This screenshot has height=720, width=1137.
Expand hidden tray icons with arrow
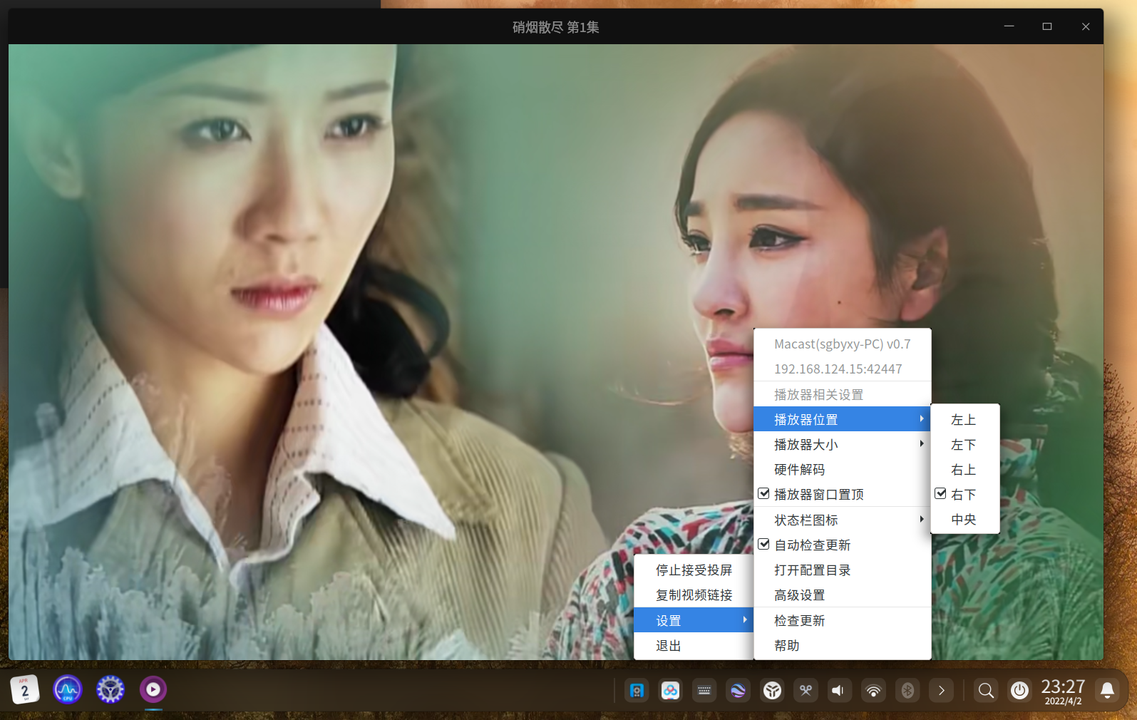[x=941, y=690]
